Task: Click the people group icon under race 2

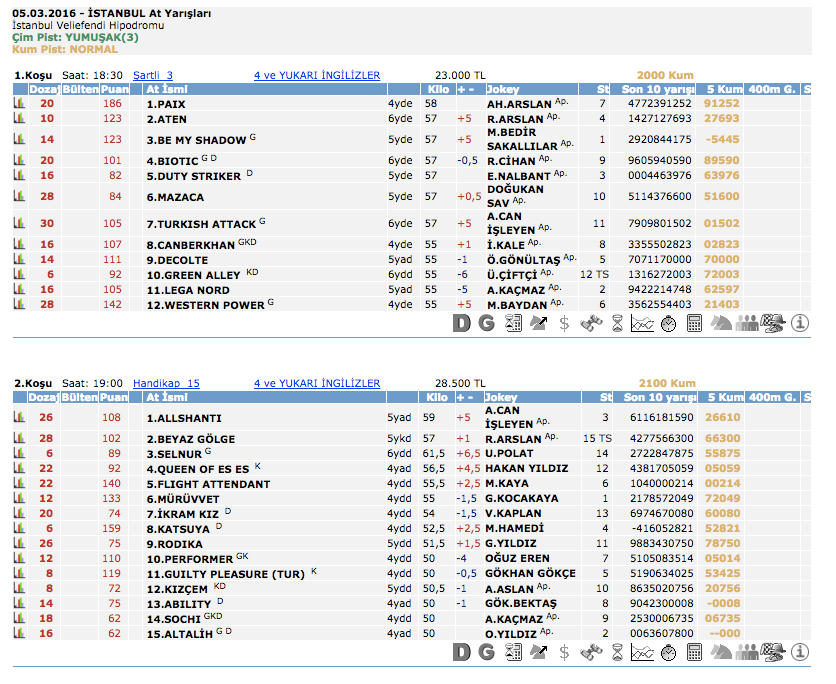Action: (x=747, y=653)
